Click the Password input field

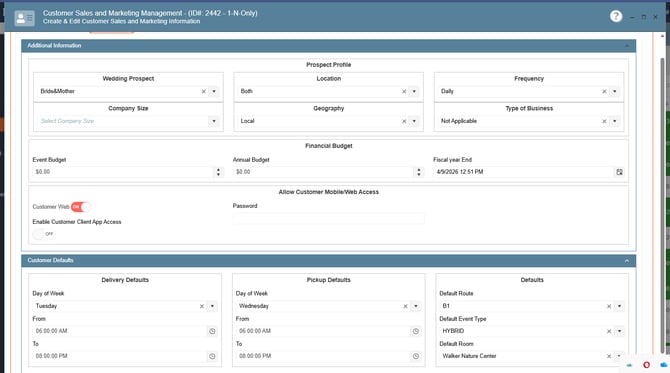[x=329, y=218]
